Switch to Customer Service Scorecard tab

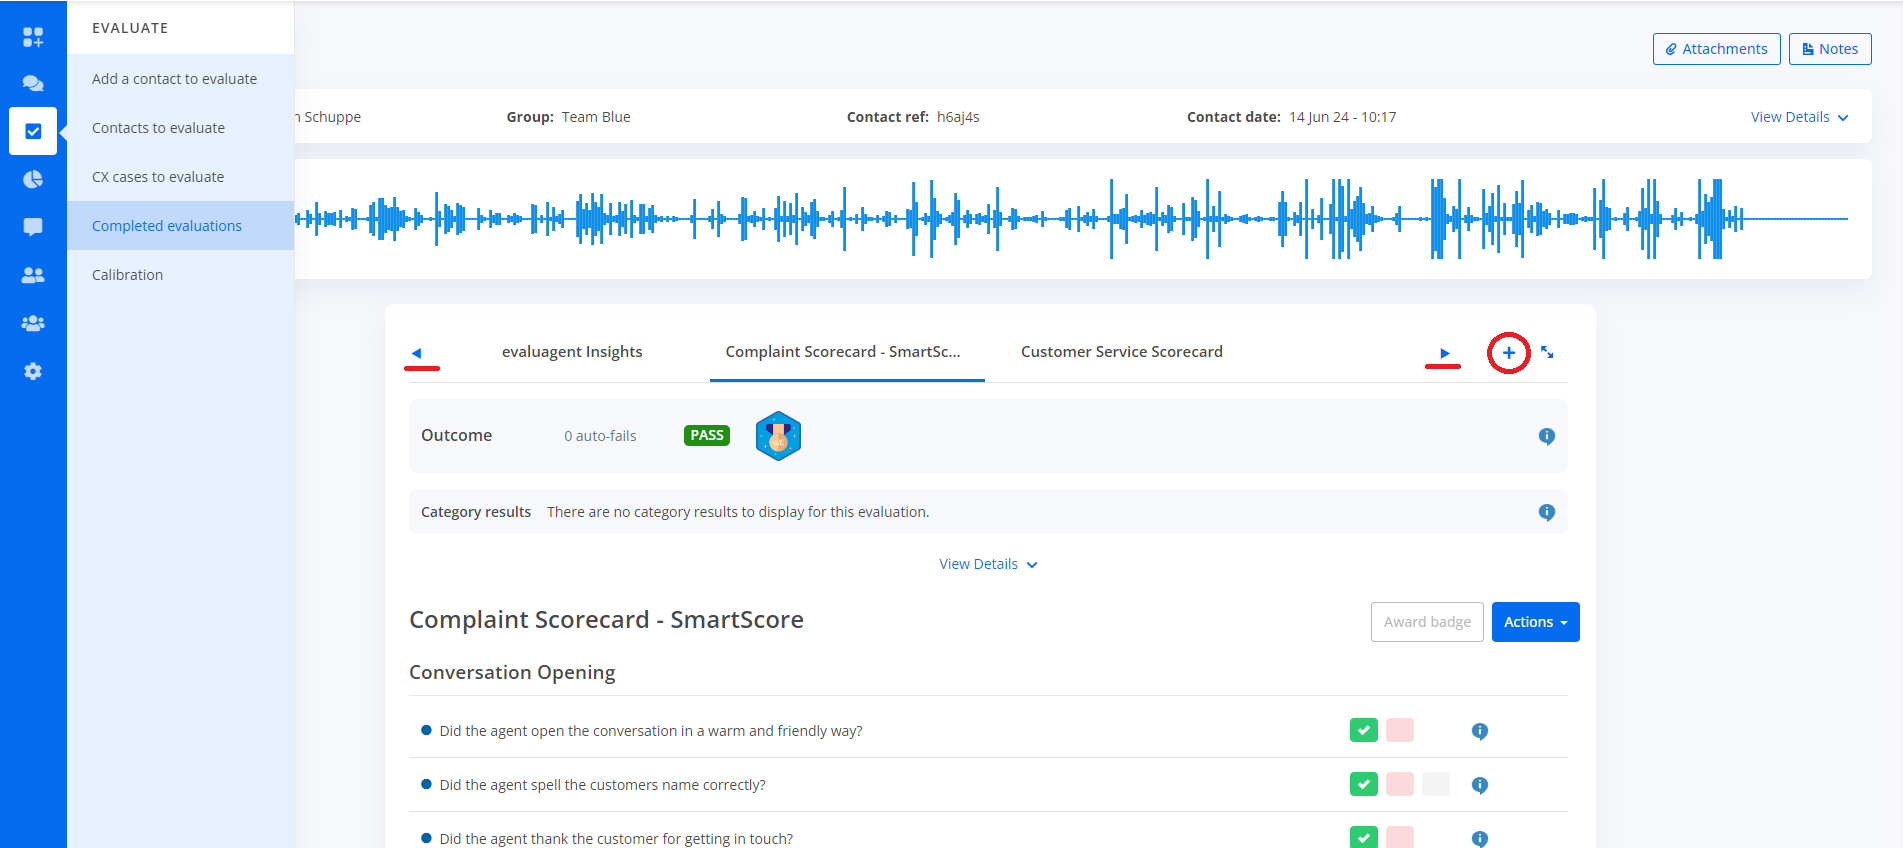click(x=1122, y=352)
